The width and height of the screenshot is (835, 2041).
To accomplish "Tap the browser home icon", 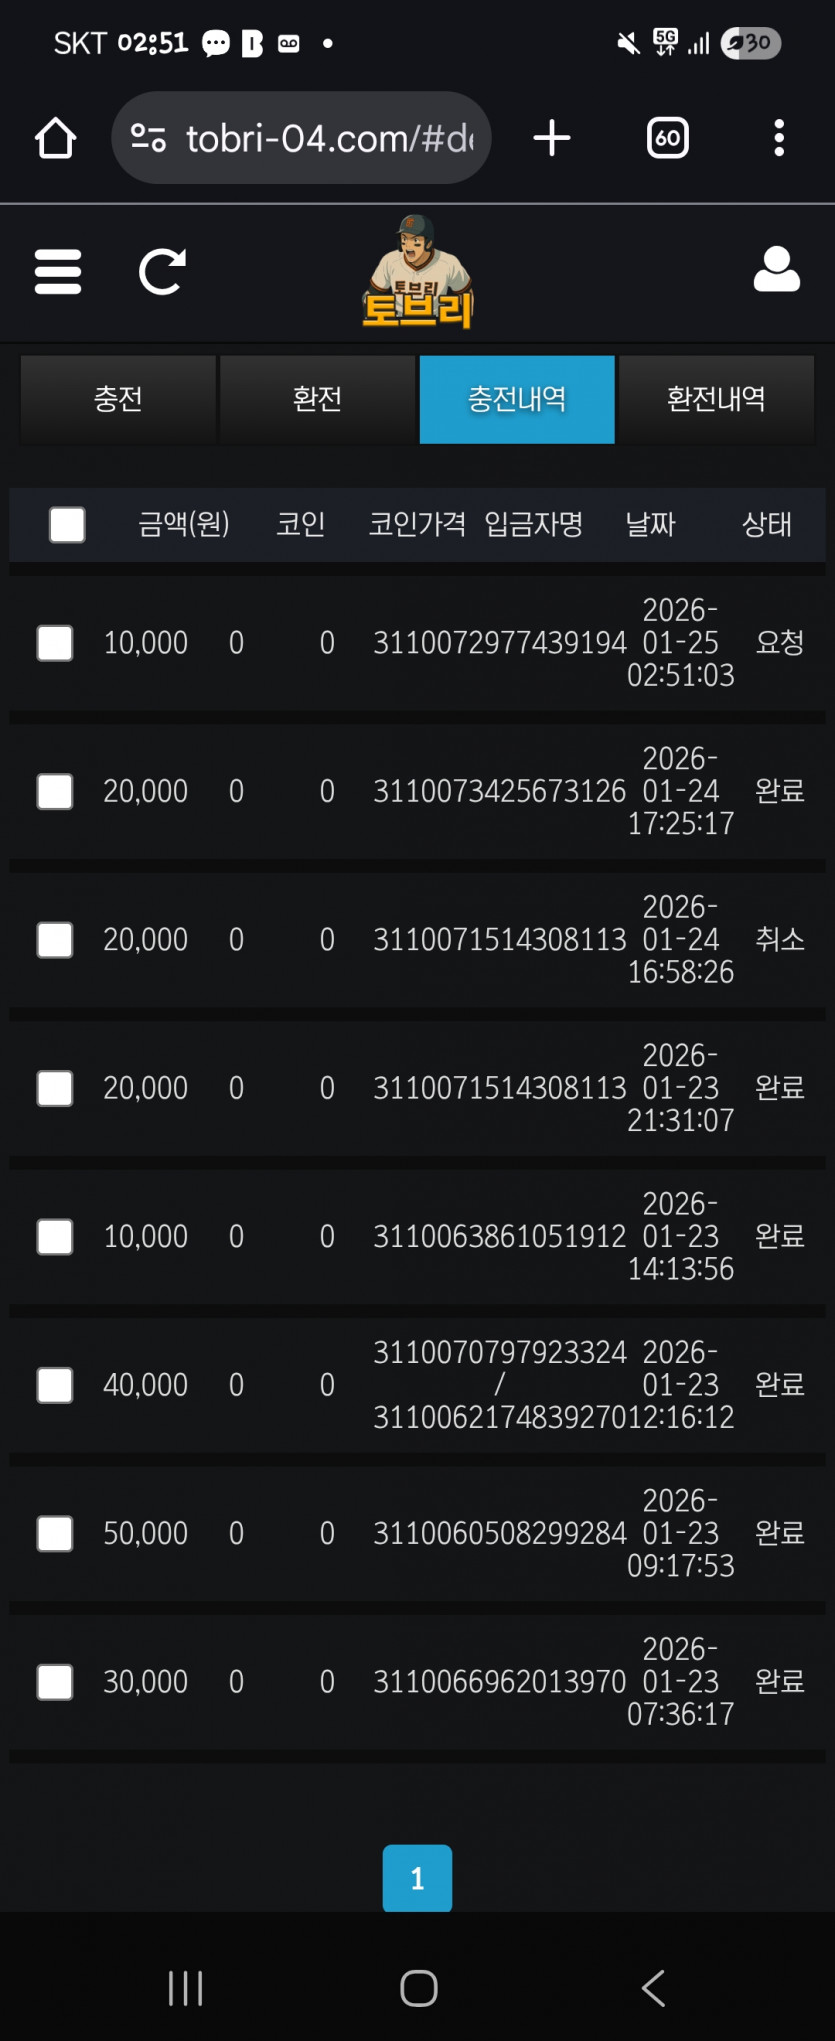I will point(56,138).
